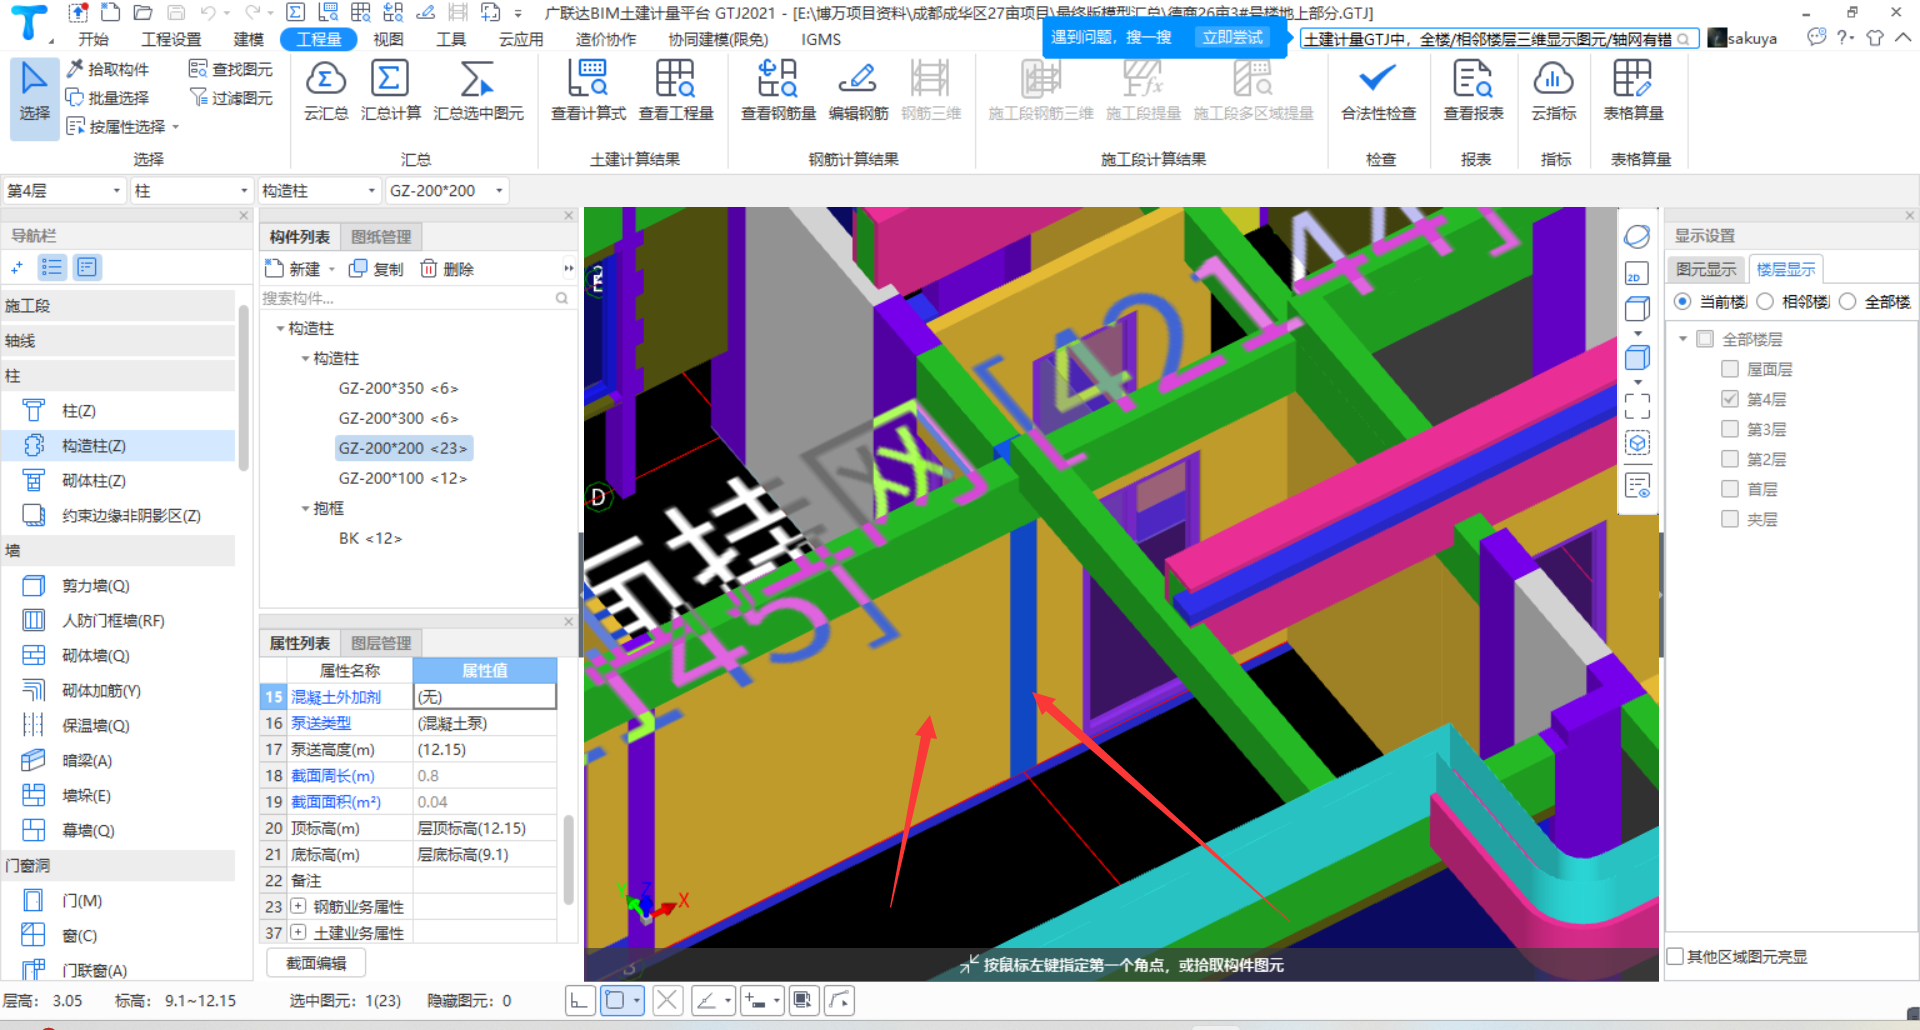Image resolution: width=1920 pixels, height=1030 pixels.
Task: Open 查看报表 report viewer
Action: click(1473, 90)
